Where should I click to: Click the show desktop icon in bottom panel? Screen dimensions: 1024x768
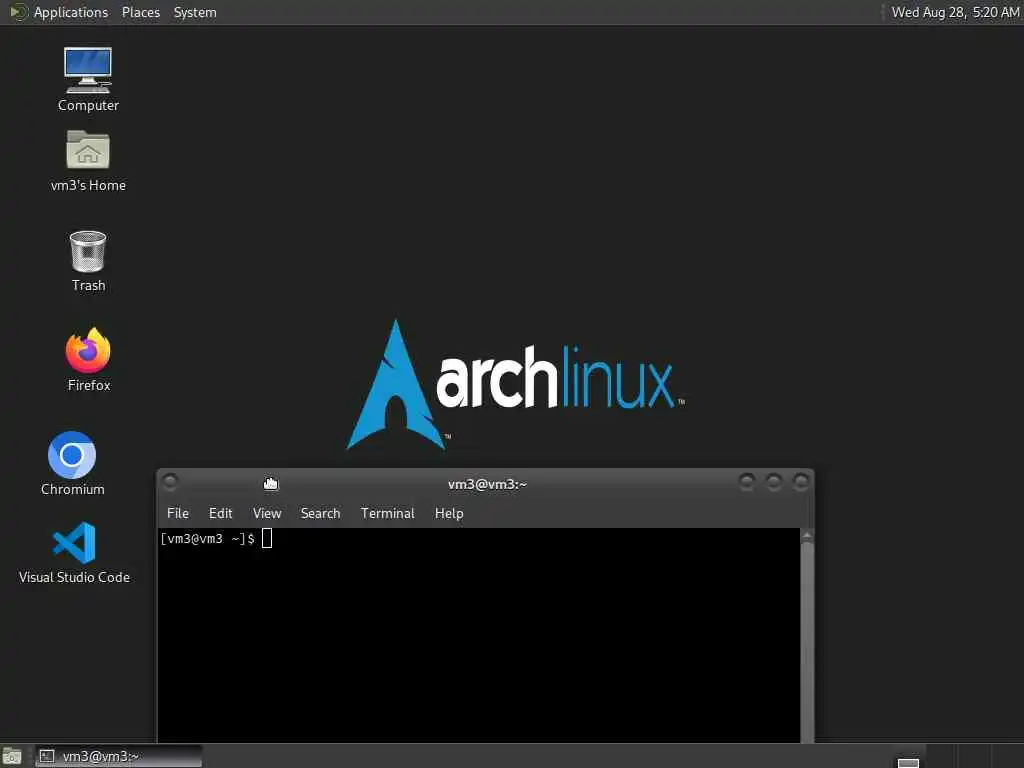pyautogui.click(x=12, y=757)
